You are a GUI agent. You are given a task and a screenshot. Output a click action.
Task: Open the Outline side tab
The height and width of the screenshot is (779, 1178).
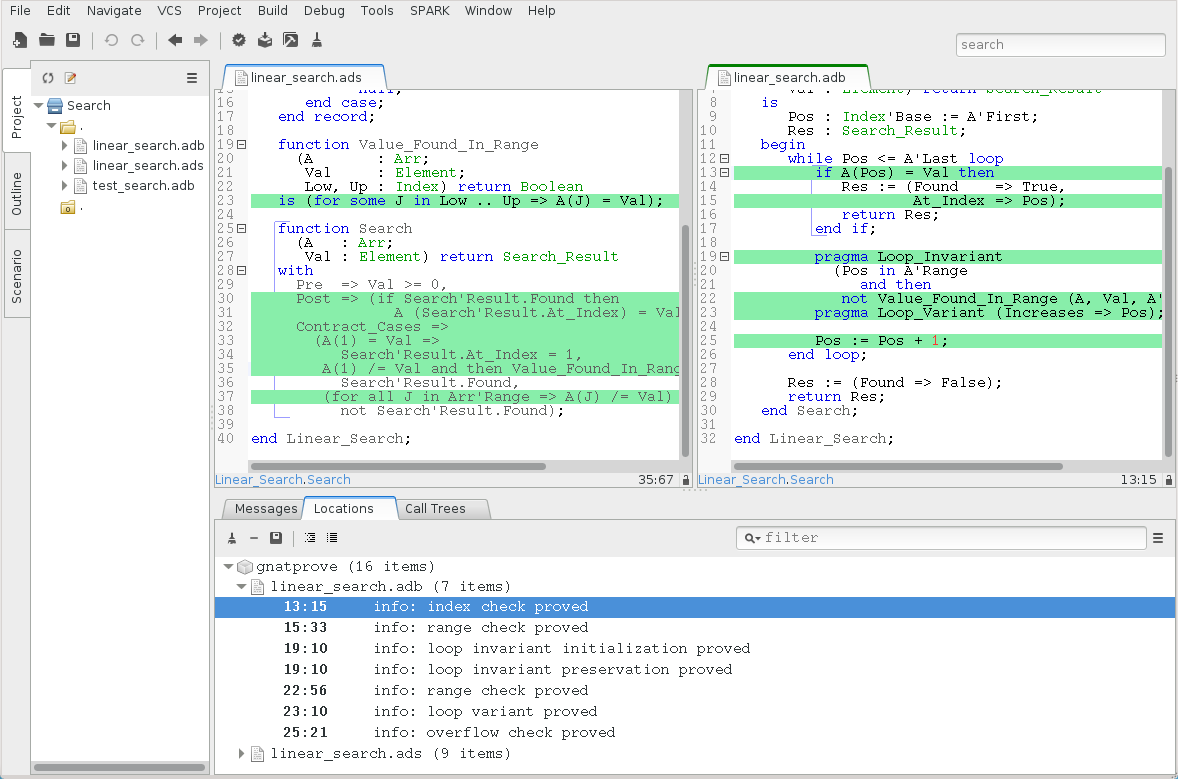click(17, 194)
